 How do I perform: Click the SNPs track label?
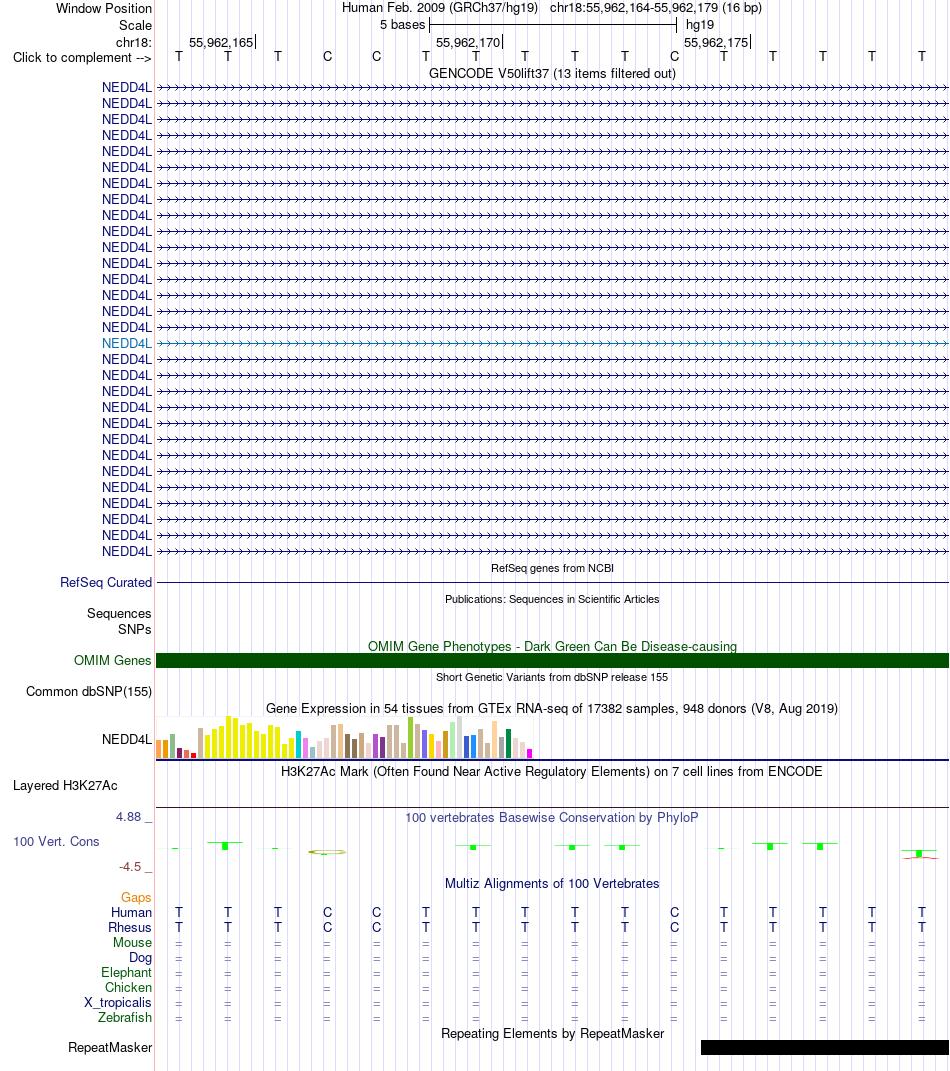coord(135,629)
